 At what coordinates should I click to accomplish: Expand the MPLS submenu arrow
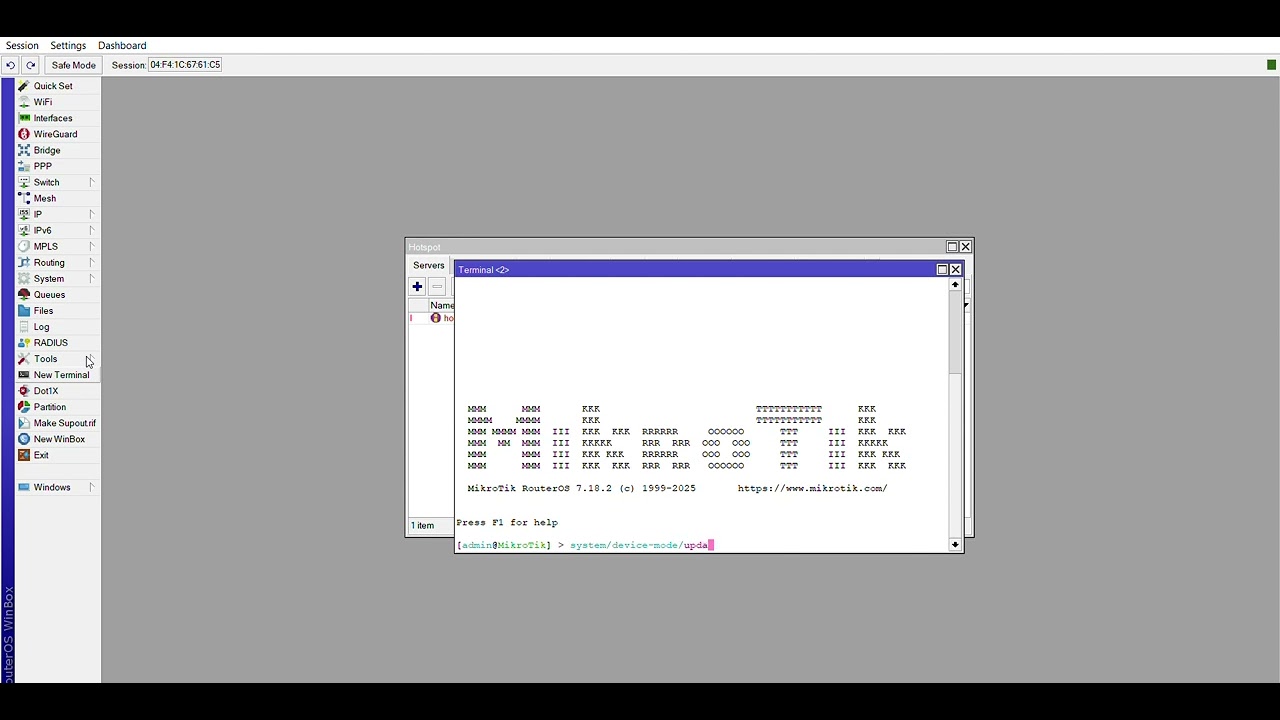pyautogui.click(x=91, y=246)
